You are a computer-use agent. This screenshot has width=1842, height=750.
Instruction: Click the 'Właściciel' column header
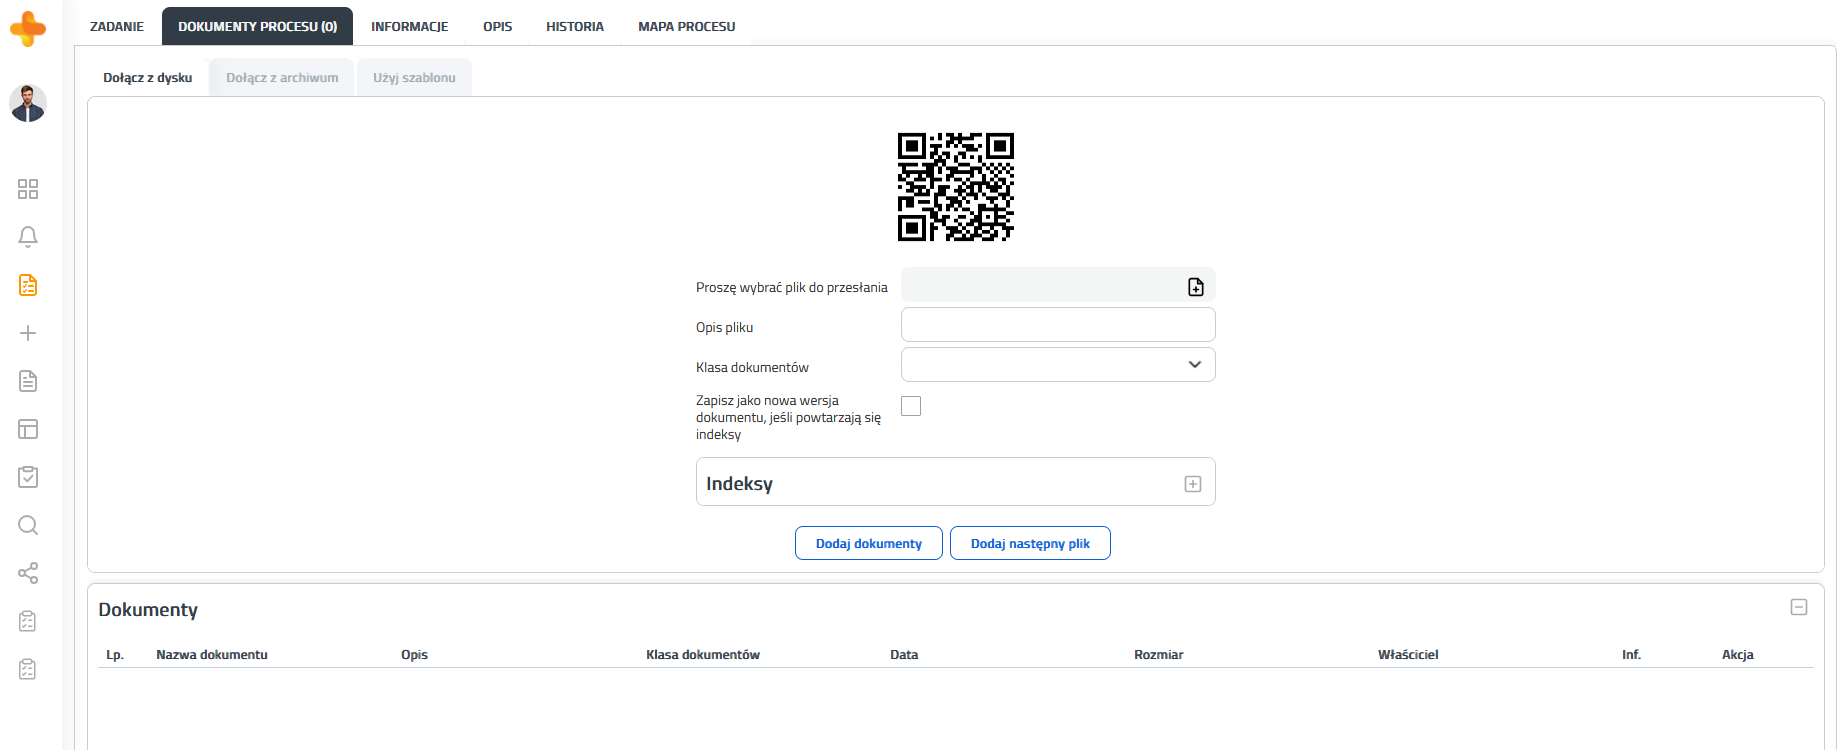[1408, 655]
